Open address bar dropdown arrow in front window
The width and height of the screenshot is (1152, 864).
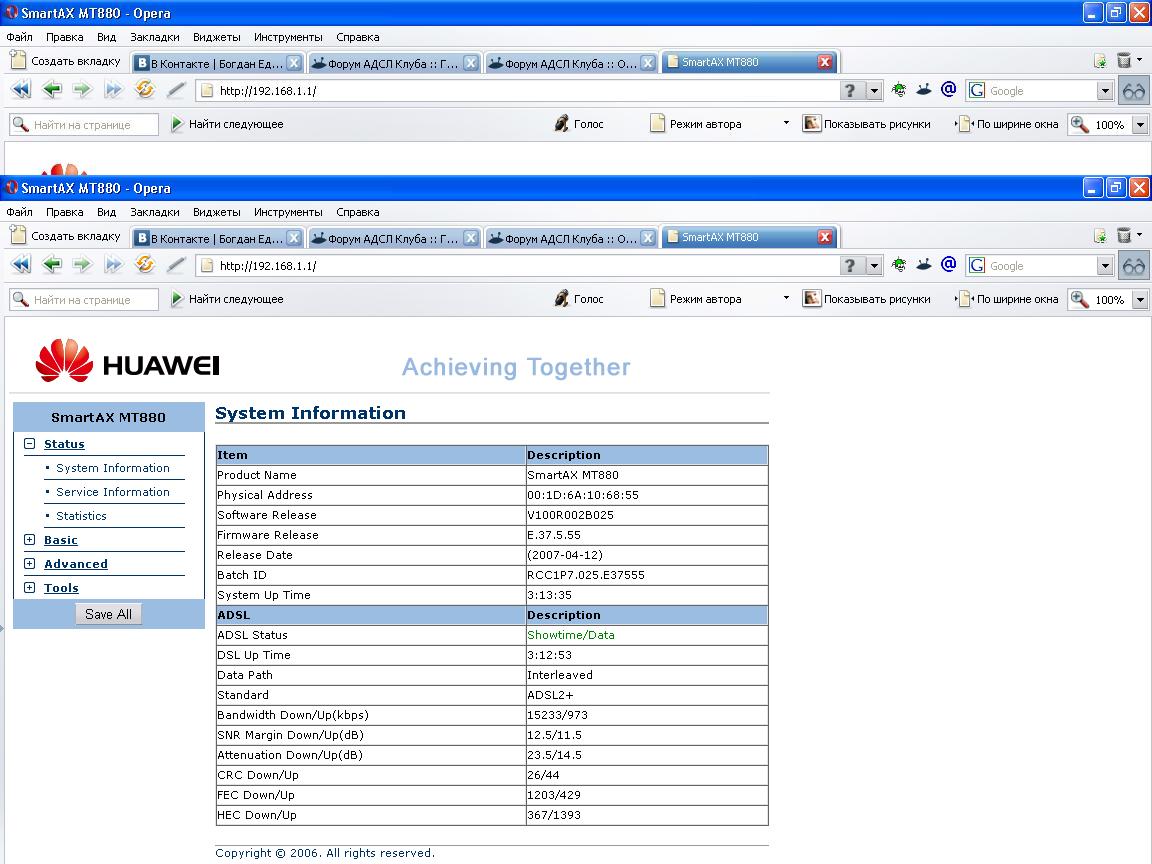tap(874, 266)
